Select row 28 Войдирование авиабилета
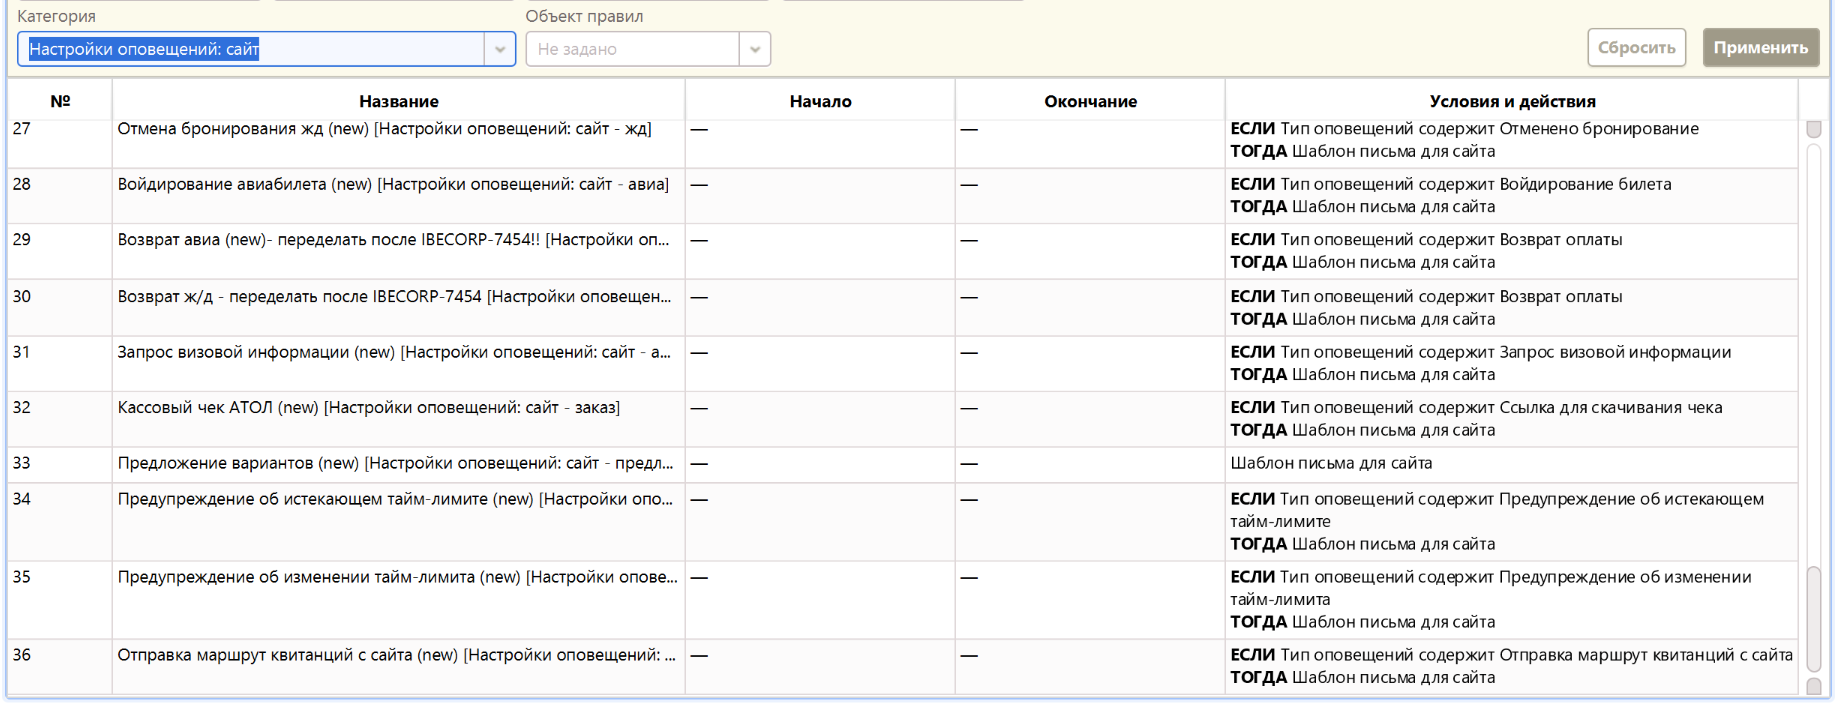Screen dimensions: 1837x706 pos(392,185)
